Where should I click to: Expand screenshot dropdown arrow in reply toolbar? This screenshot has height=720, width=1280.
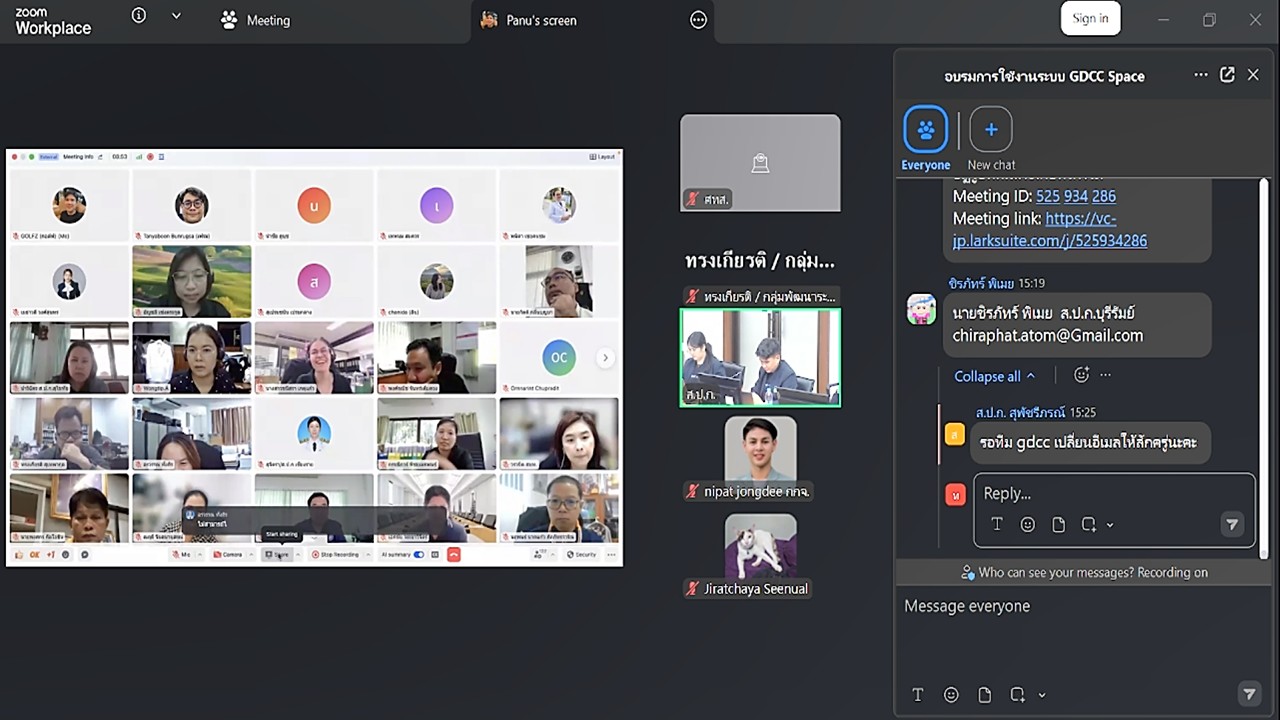pos(1110,525)
